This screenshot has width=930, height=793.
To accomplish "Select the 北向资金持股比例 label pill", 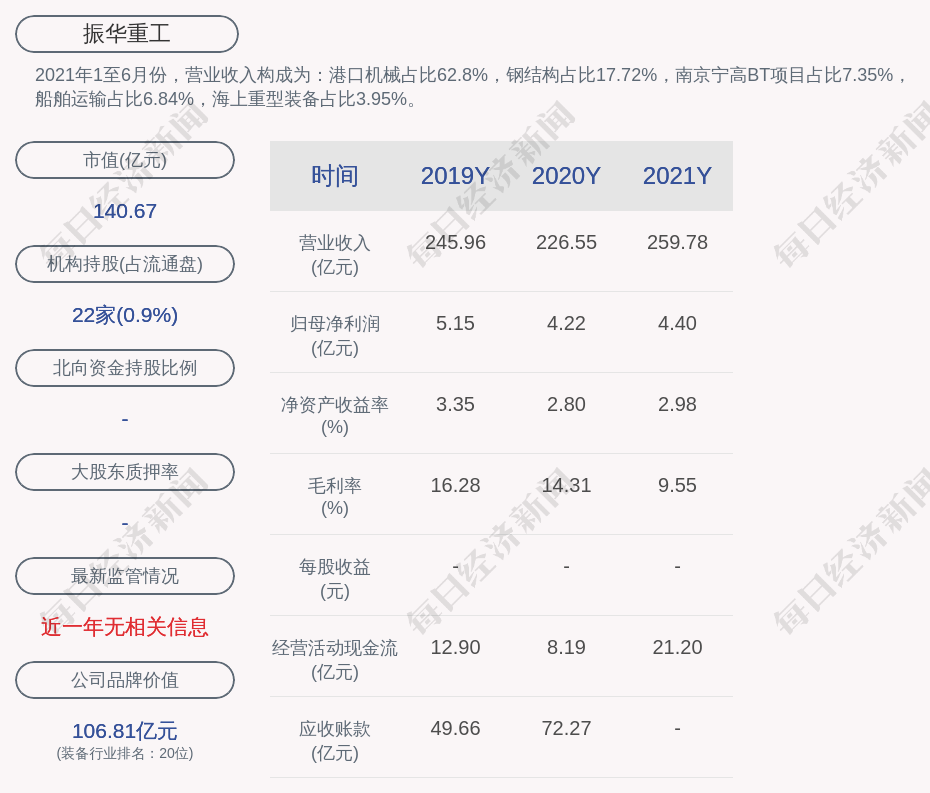I will 125,368.
